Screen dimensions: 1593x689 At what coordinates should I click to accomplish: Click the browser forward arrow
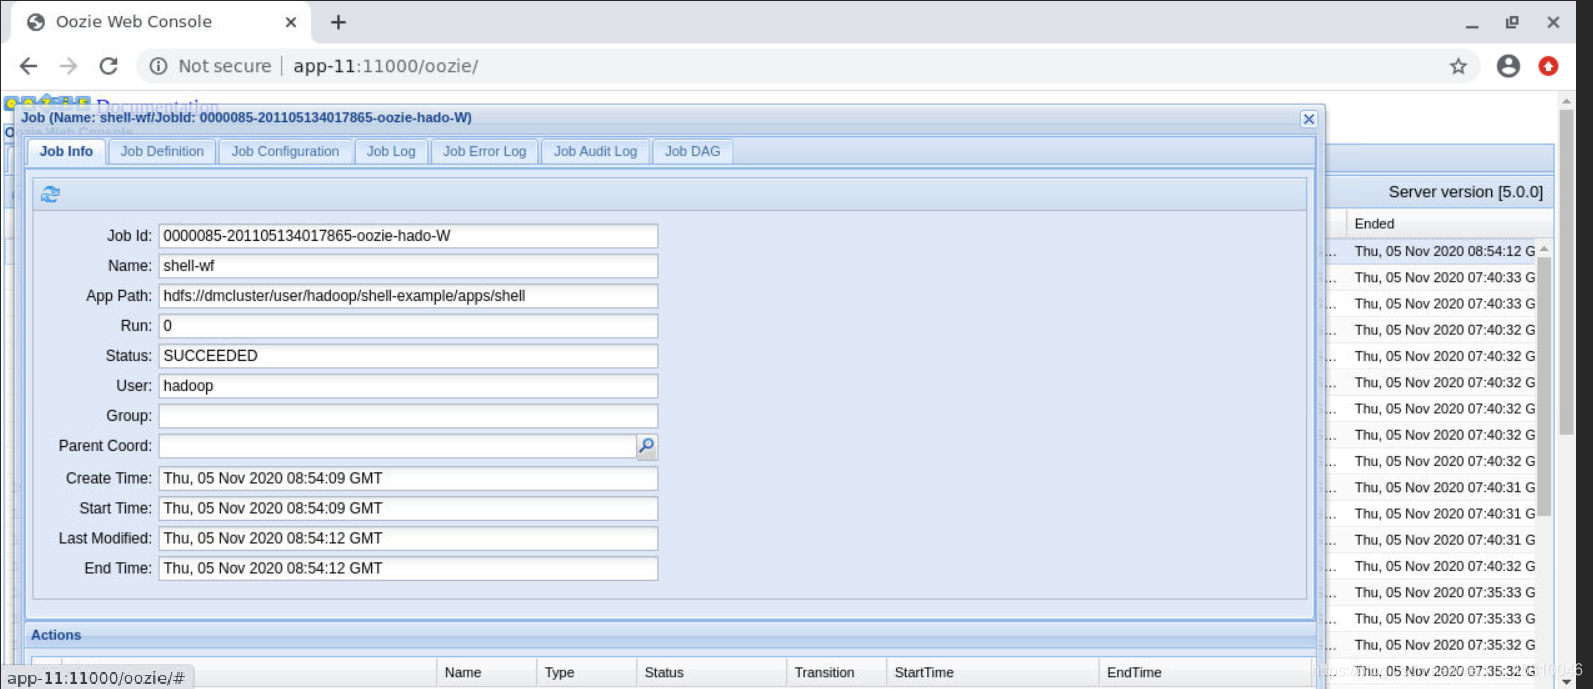(68, 66)
